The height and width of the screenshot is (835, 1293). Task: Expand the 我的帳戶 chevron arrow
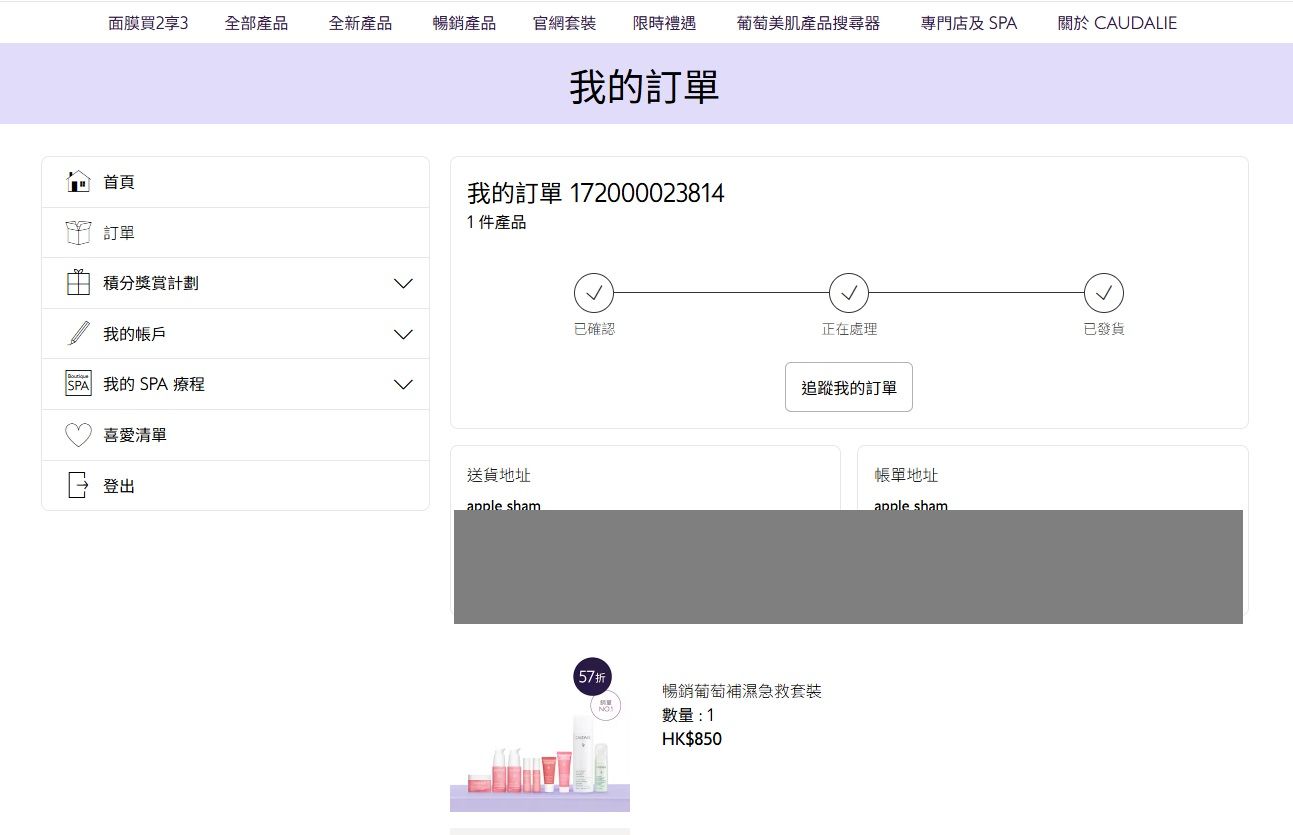point(403,334)
